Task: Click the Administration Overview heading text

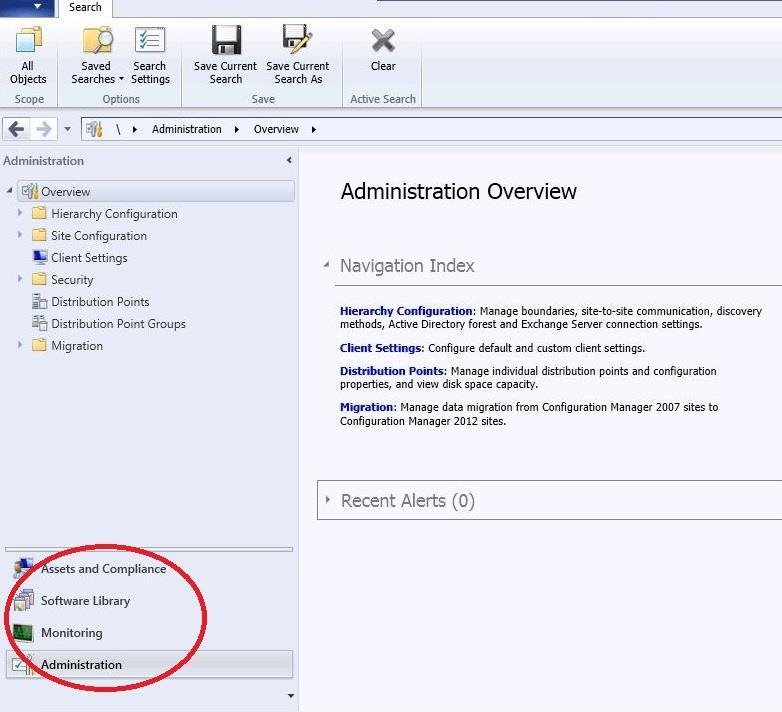Action: (458, 191)
